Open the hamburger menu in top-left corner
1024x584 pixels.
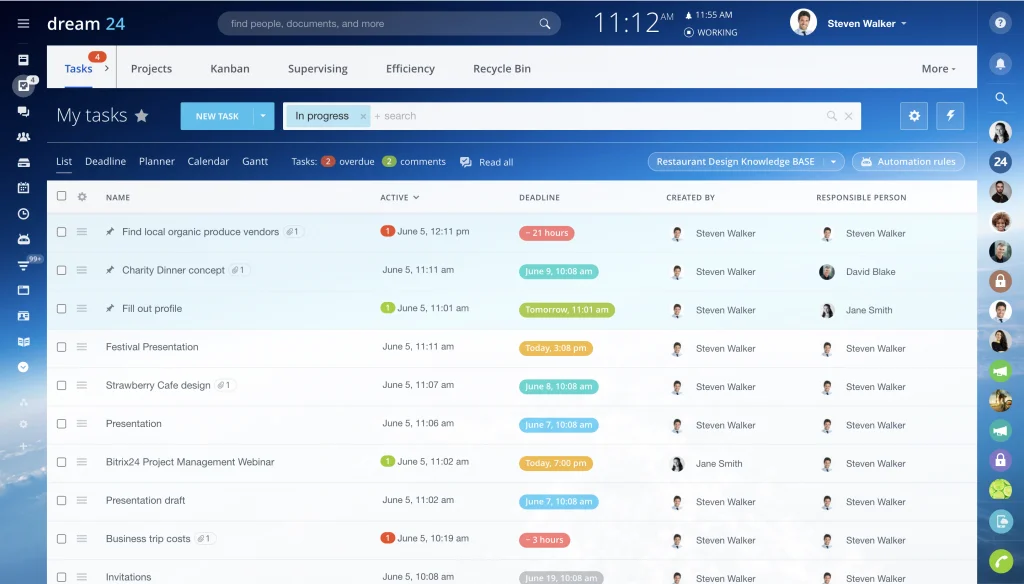click(23, 24)
